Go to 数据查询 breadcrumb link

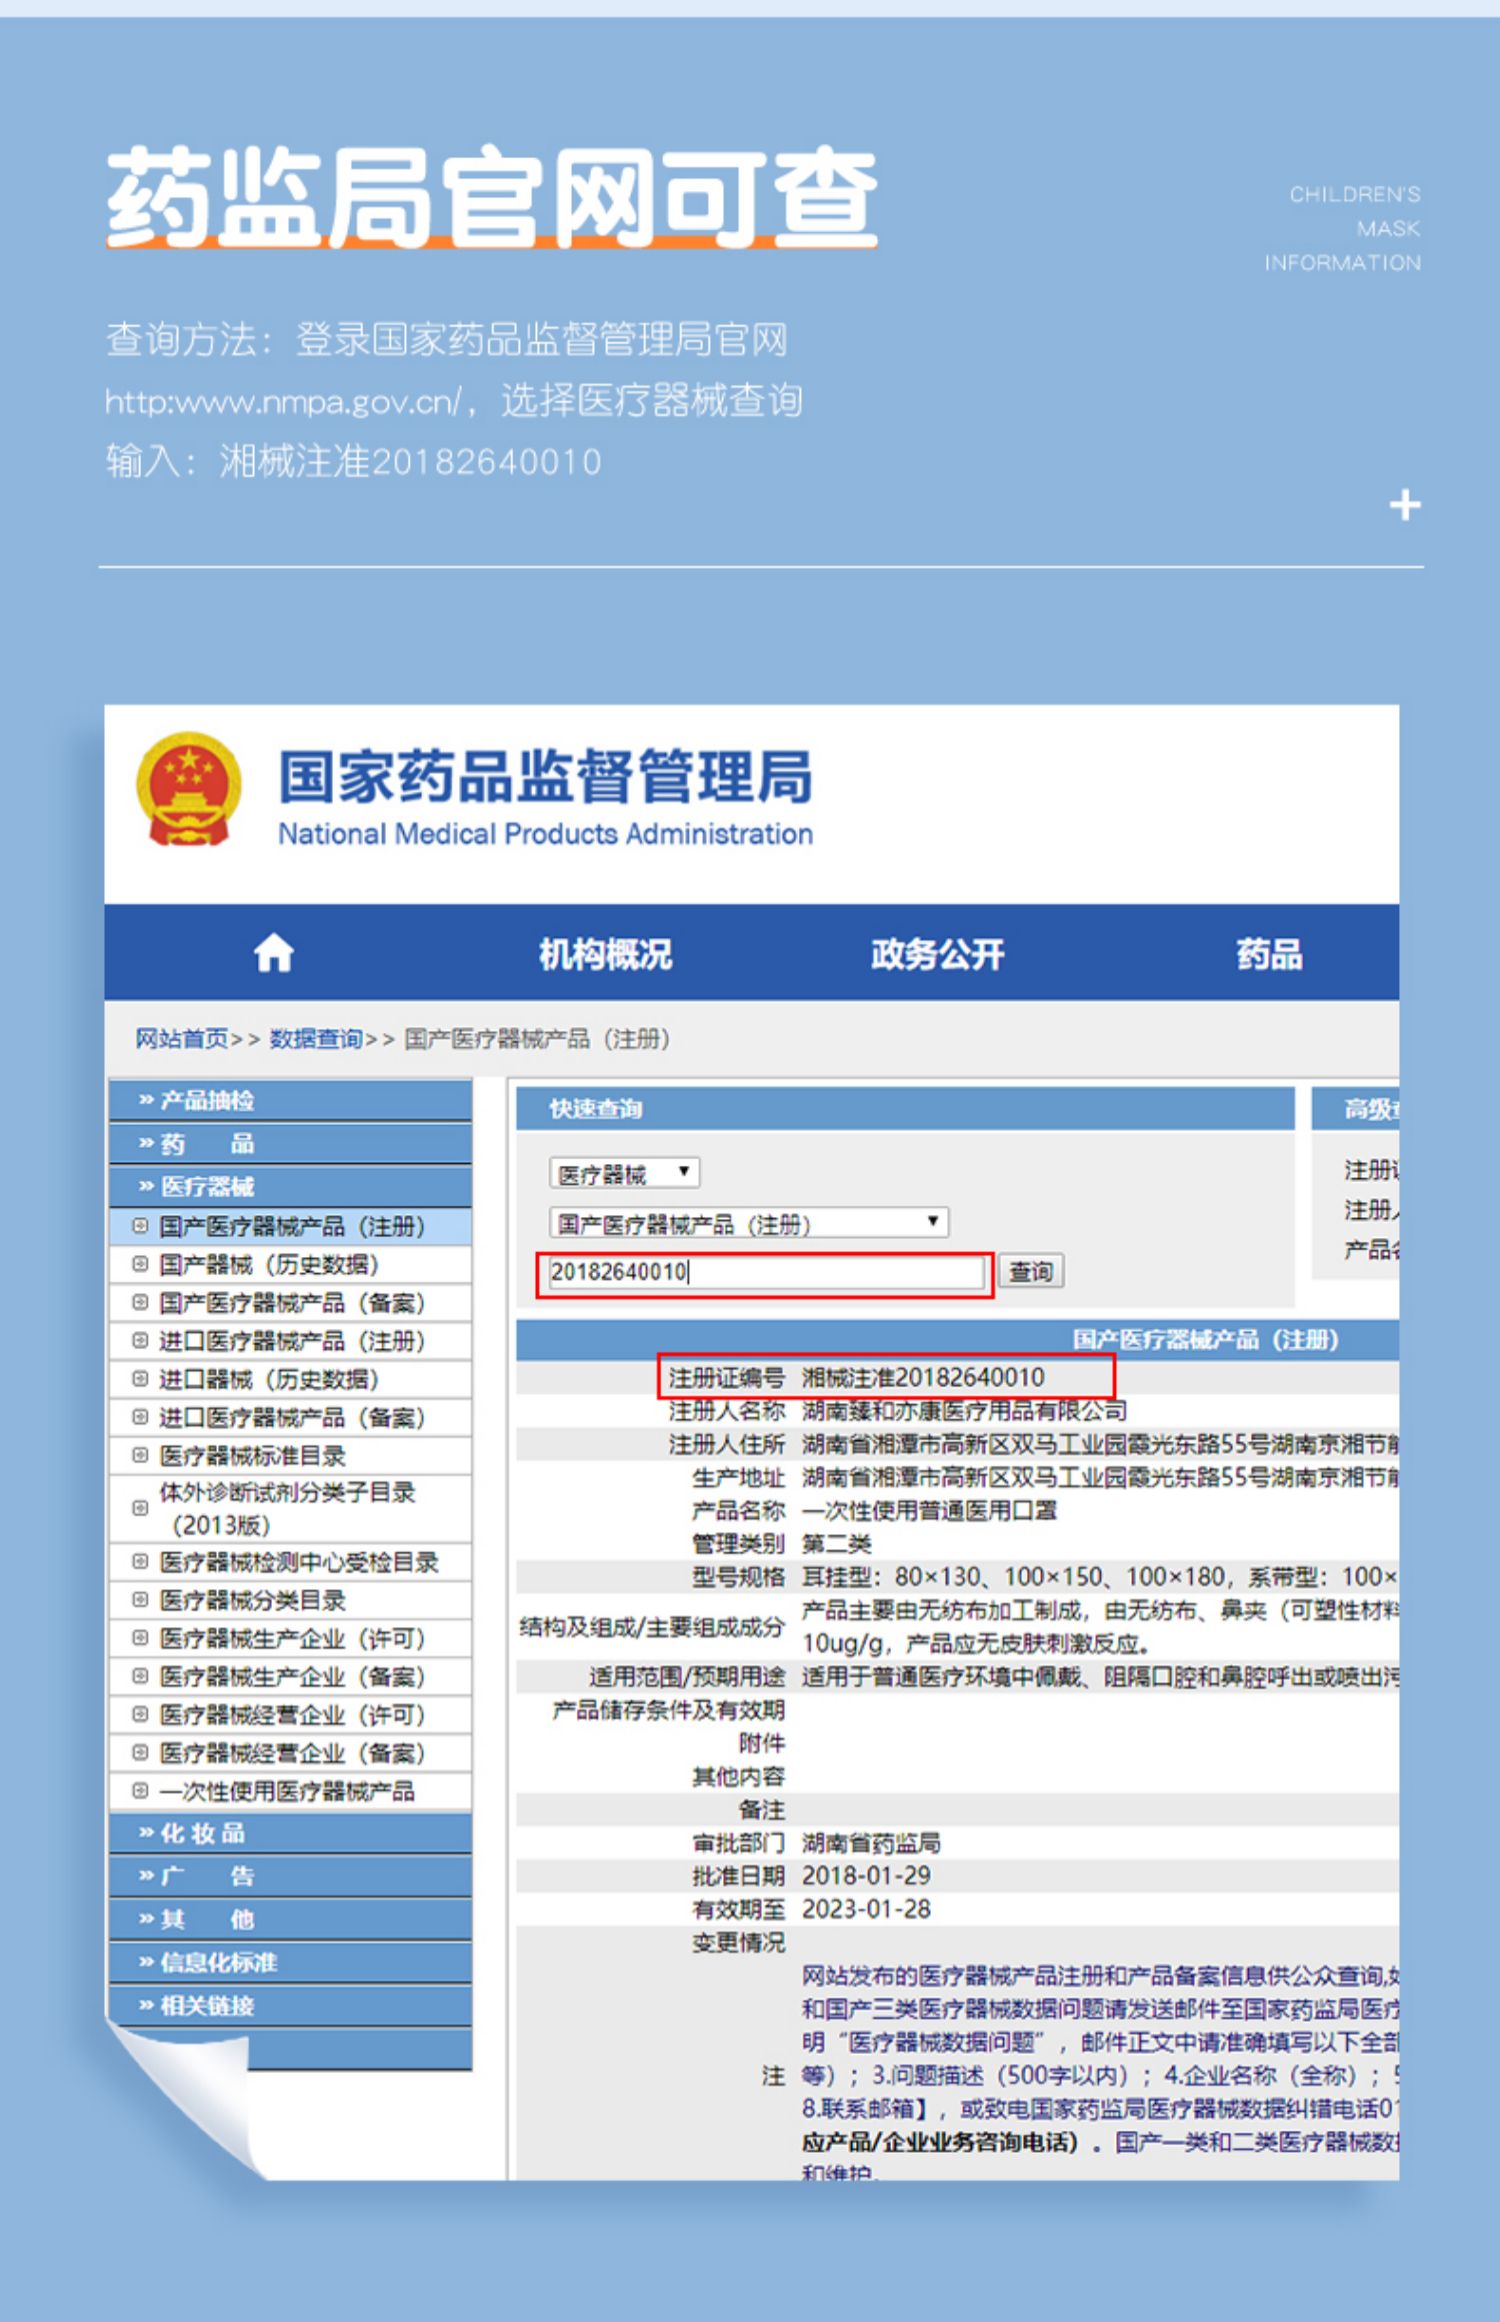point(316,1039)
